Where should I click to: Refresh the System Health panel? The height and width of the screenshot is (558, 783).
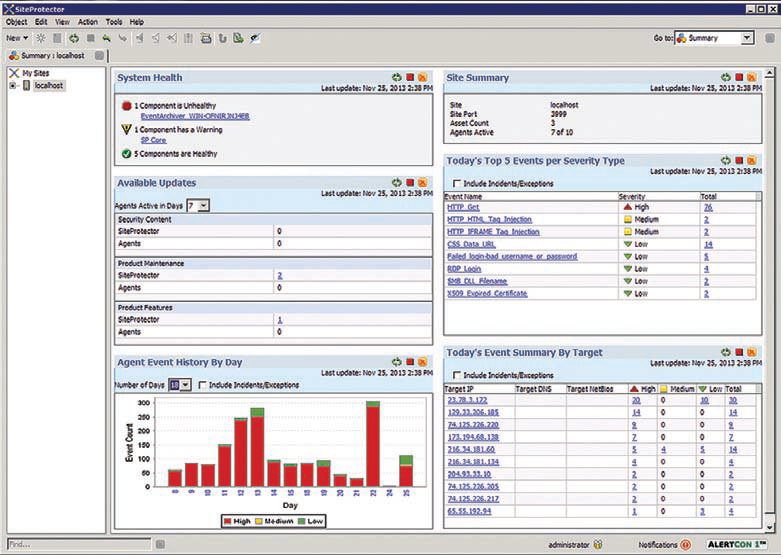point(396,77)
